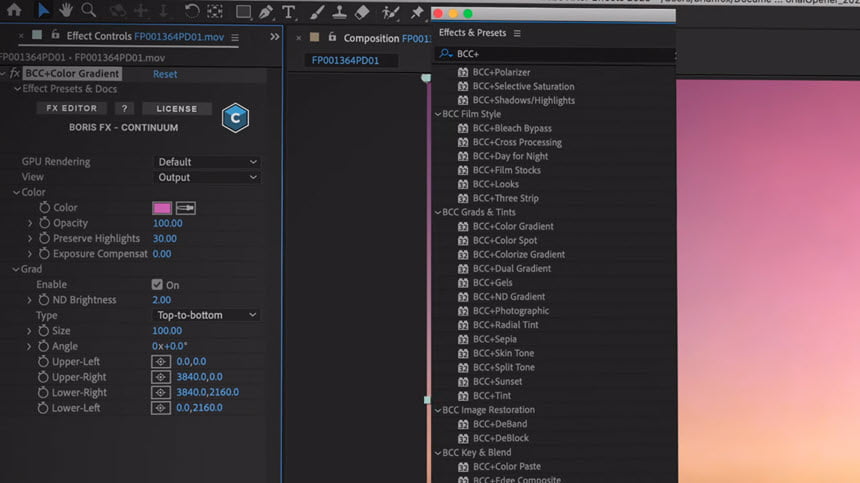Toggle the Color stopwatch

(x=44, y=207)
